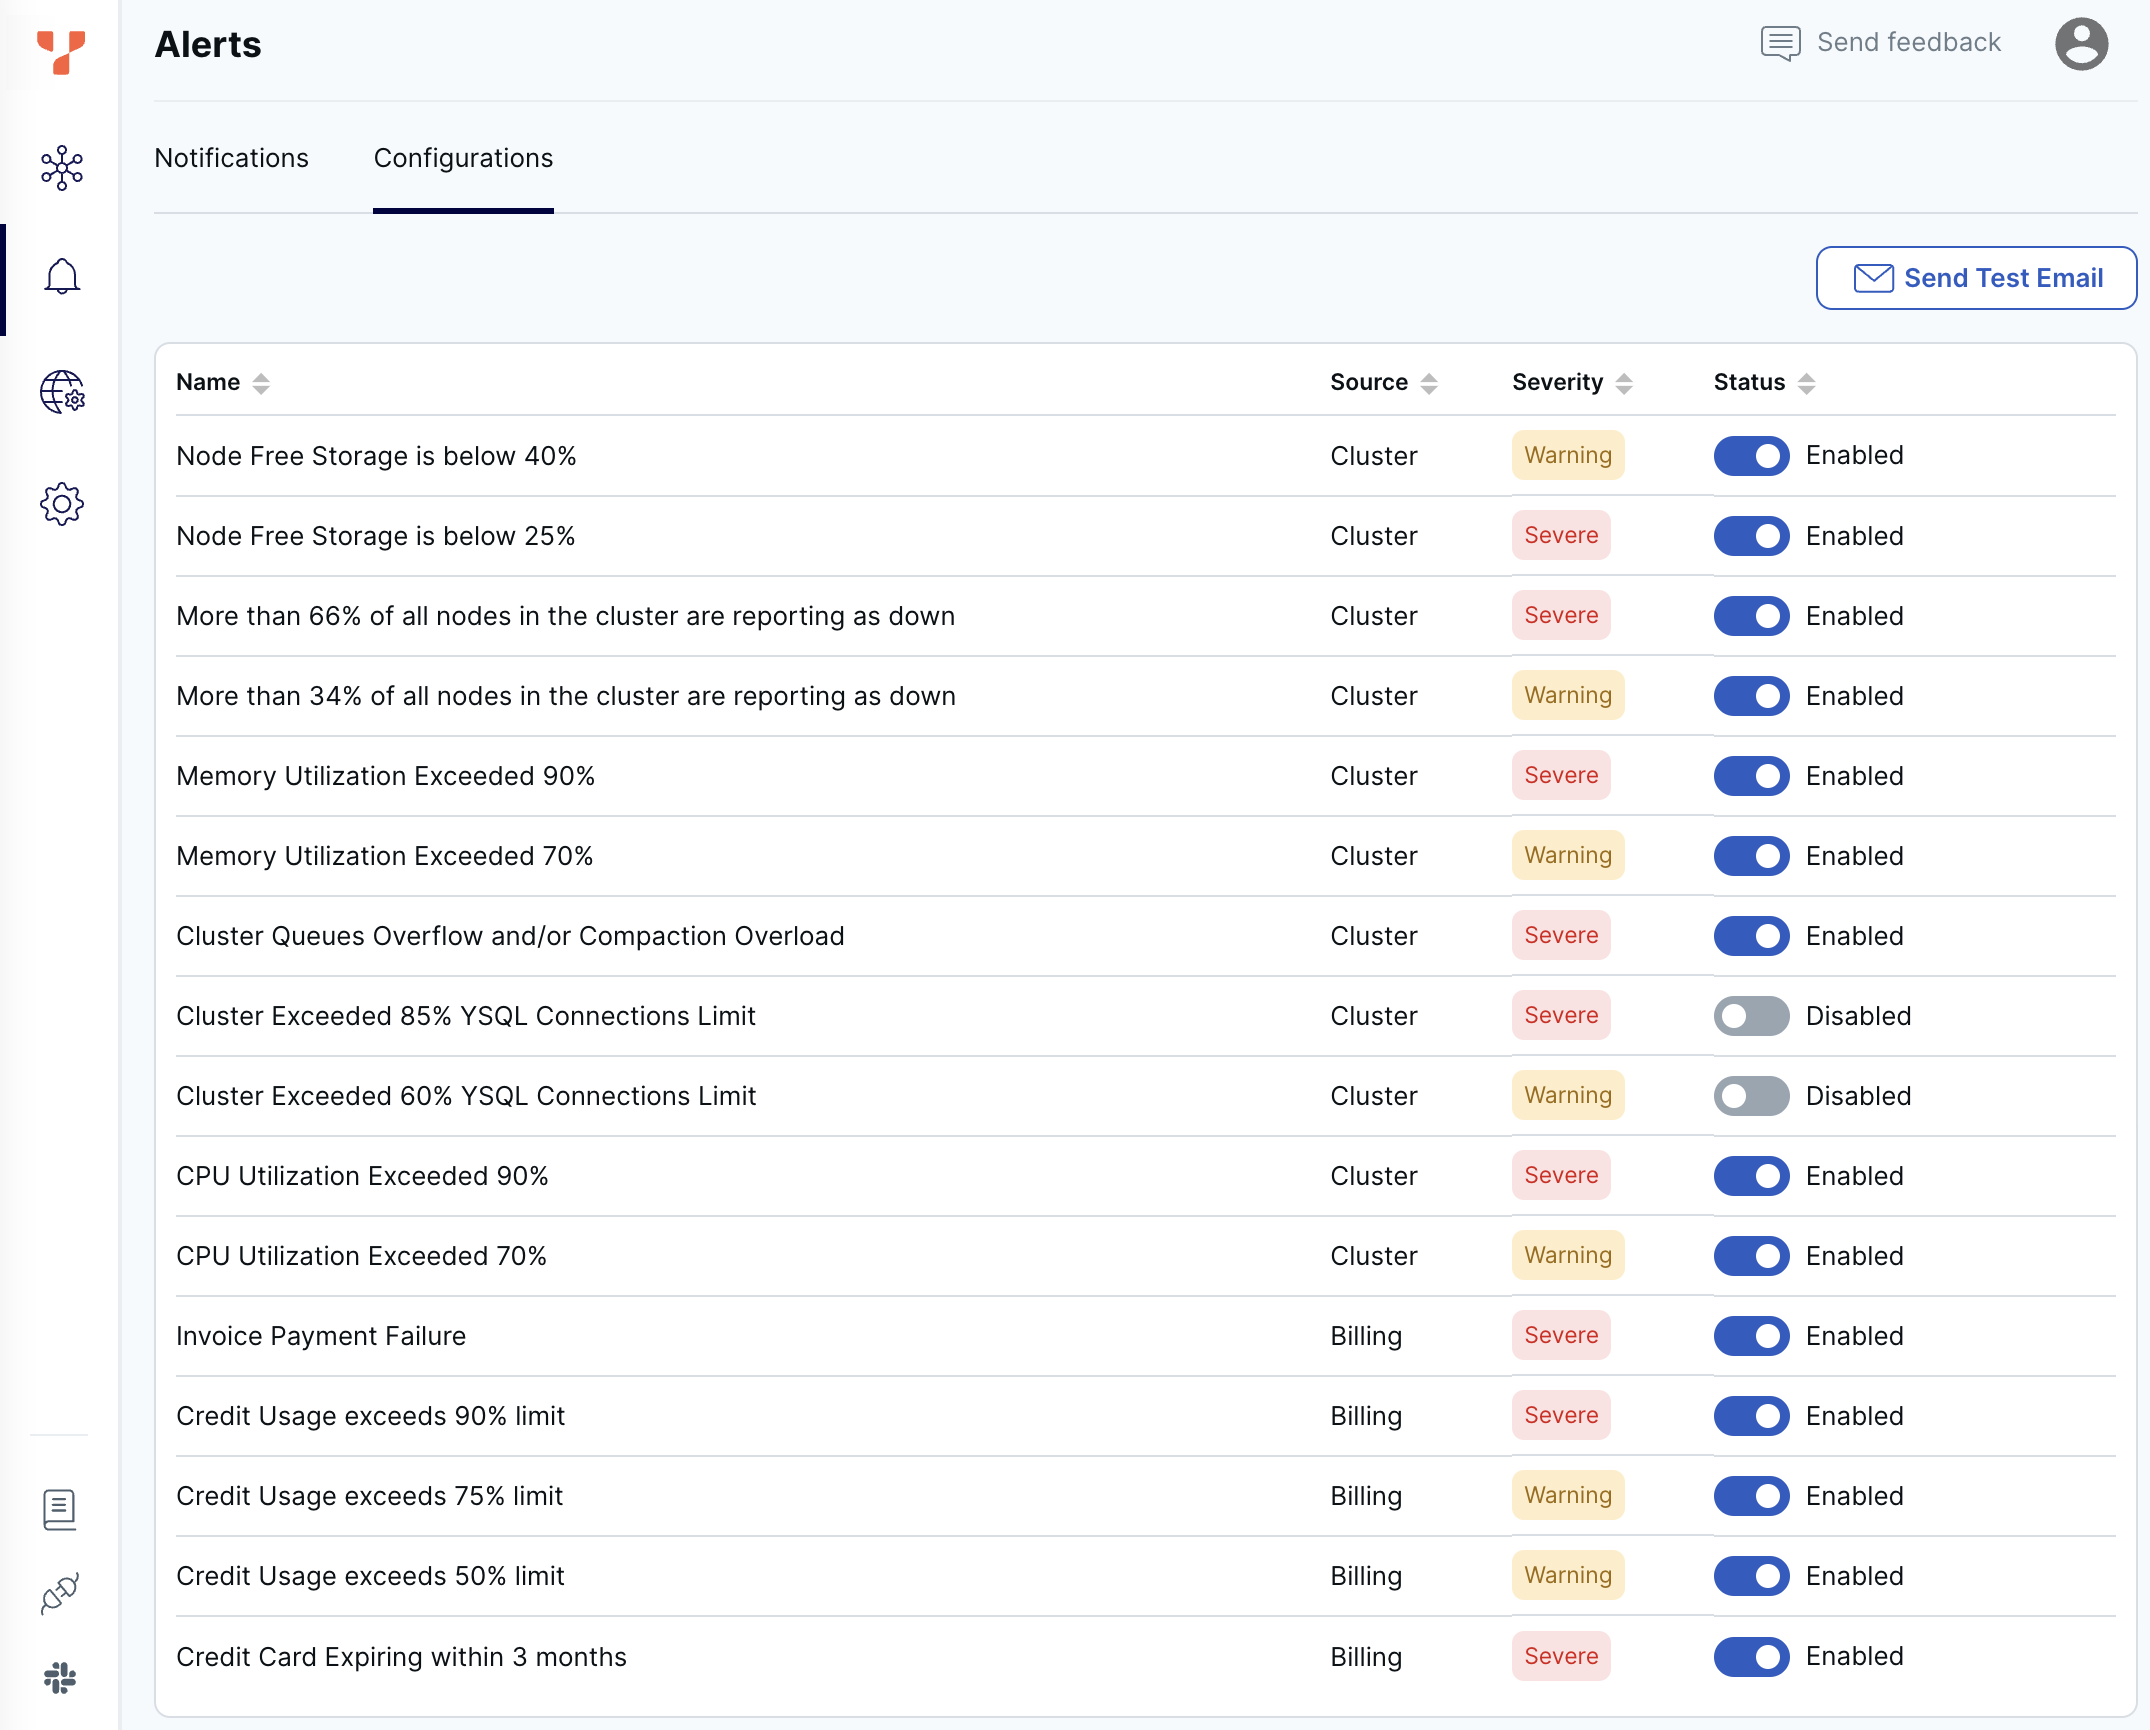The height and width of the screenshot is (1730, 2150).
Task: Open the Clusters sidebar icon
Action: (61, 167)
